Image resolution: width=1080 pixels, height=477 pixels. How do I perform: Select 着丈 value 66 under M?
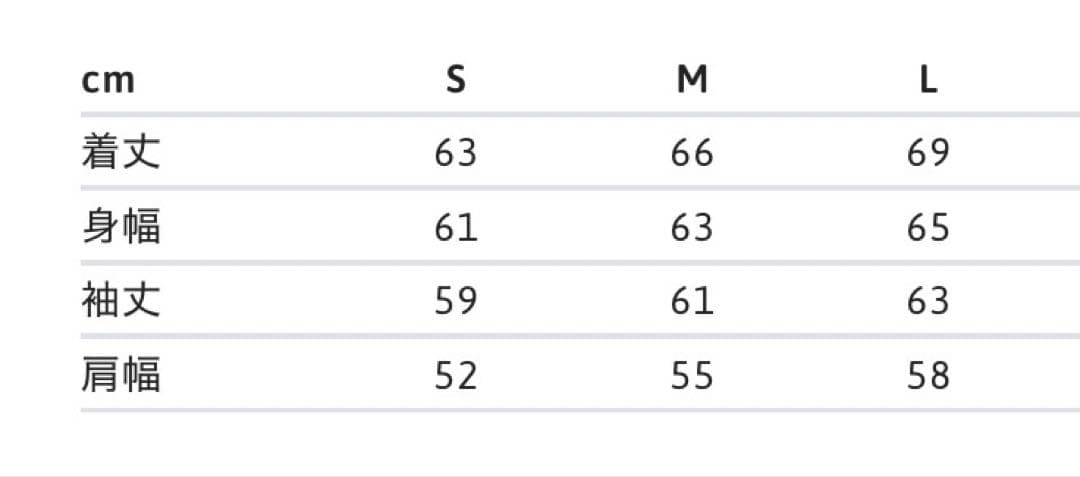pos(692,153)
